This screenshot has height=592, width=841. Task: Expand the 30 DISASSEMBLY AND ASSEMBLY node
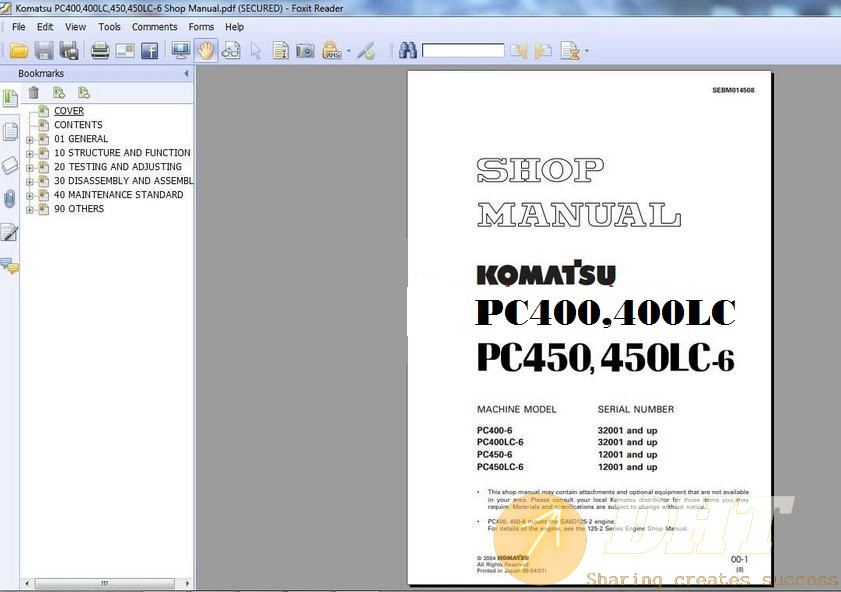point(30,182)
